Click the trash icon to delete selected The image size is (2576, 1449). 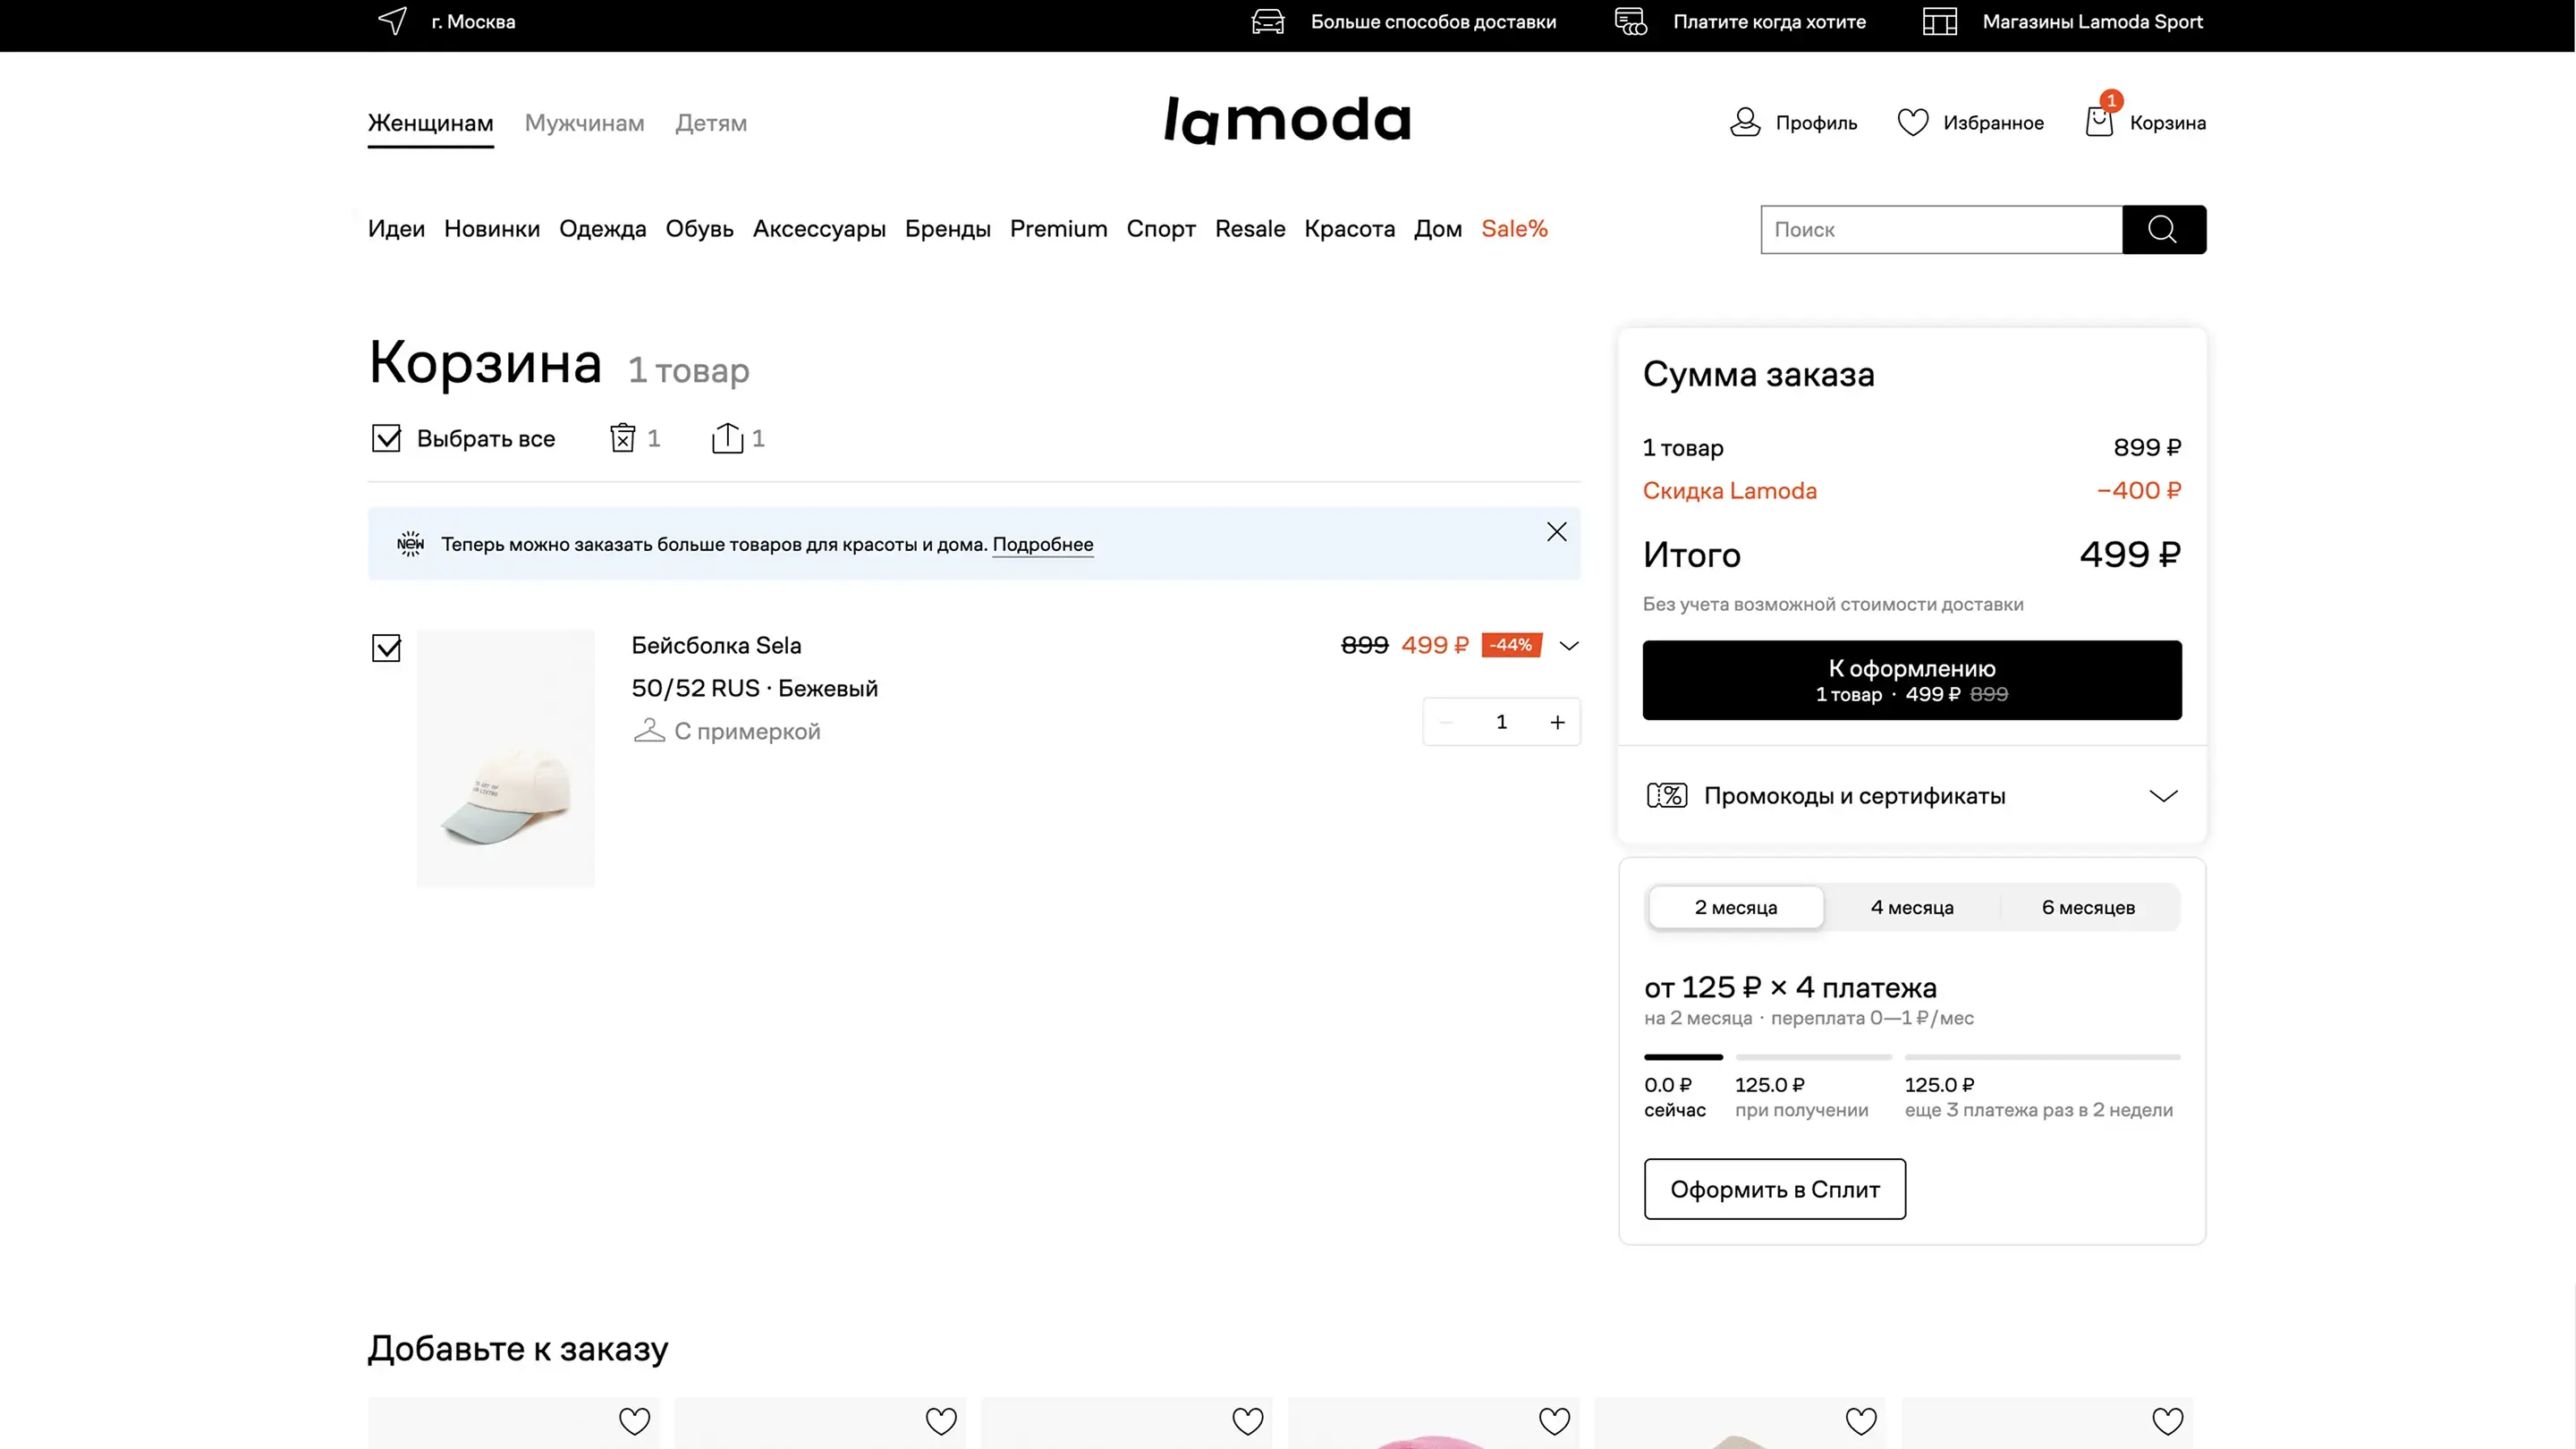click(x=623, y=438)
